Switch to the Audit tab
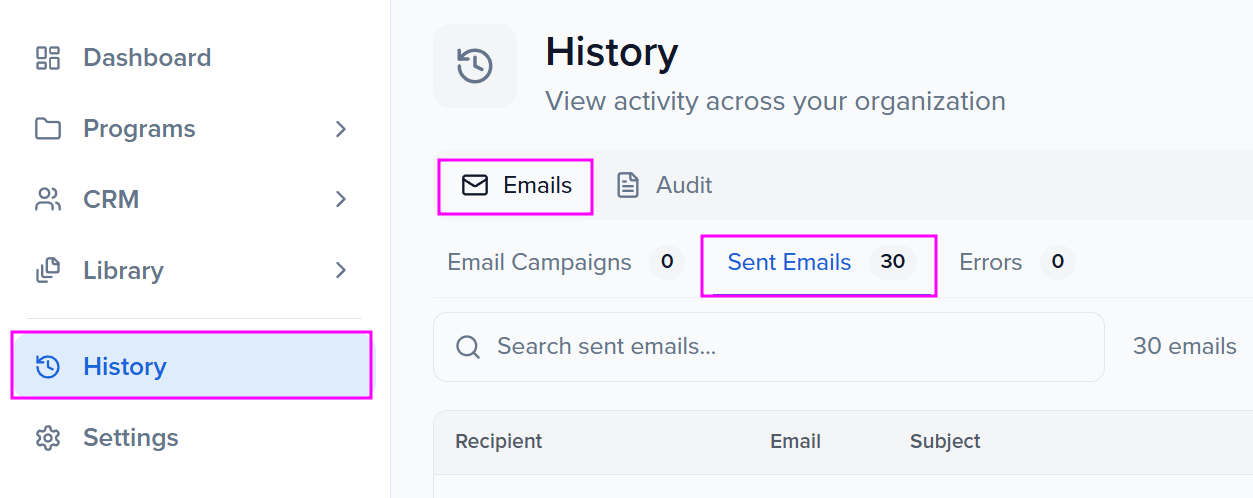The image size is (1253, 498). click(665, 185)
